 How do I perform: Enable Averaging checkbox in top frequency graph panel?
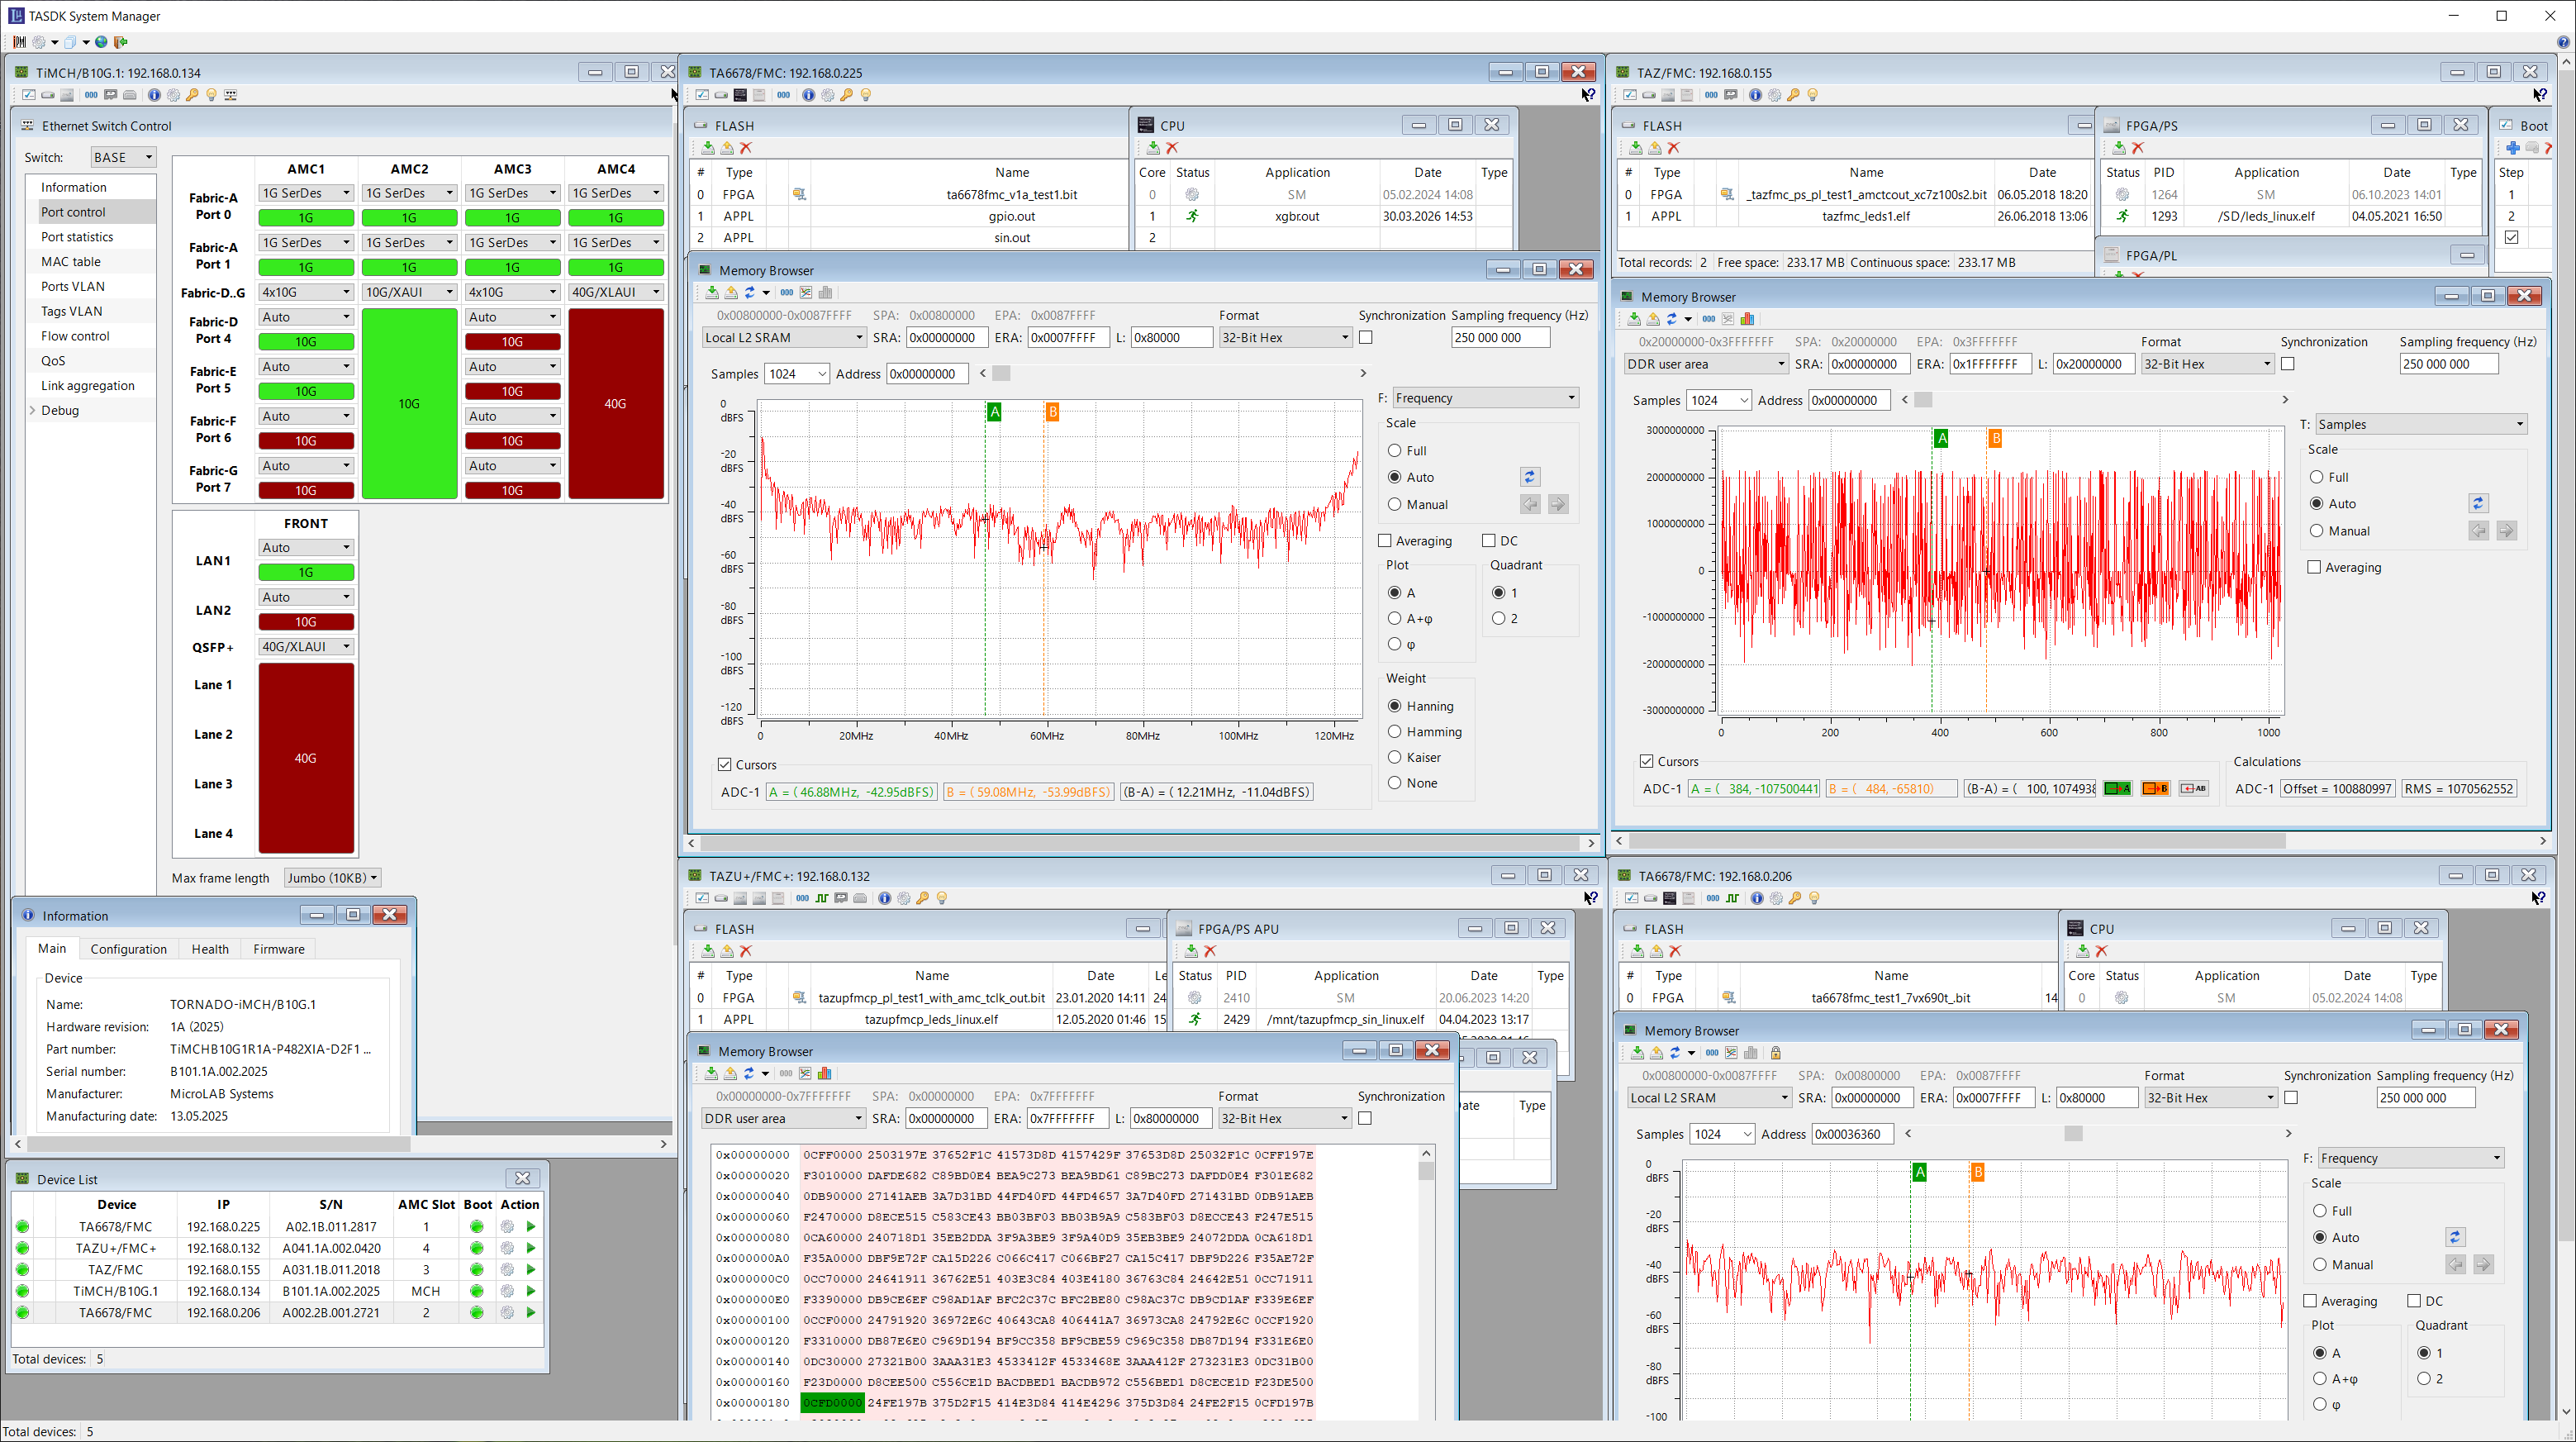click(1385, 541)
